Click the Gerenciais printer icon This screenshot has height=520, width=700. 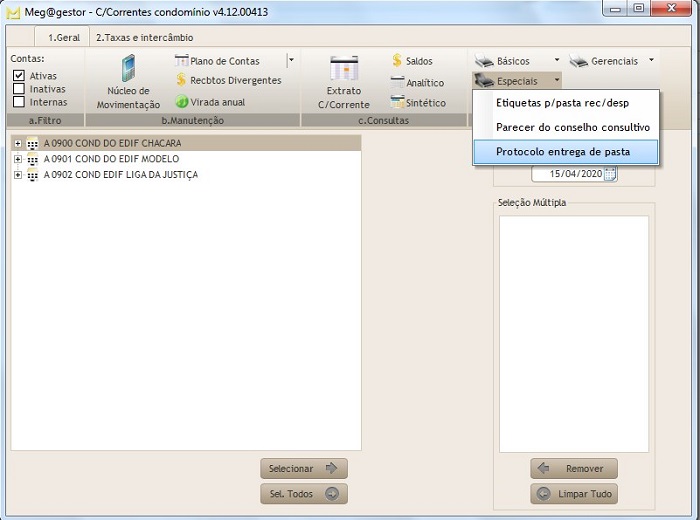(x=579, y=61)
